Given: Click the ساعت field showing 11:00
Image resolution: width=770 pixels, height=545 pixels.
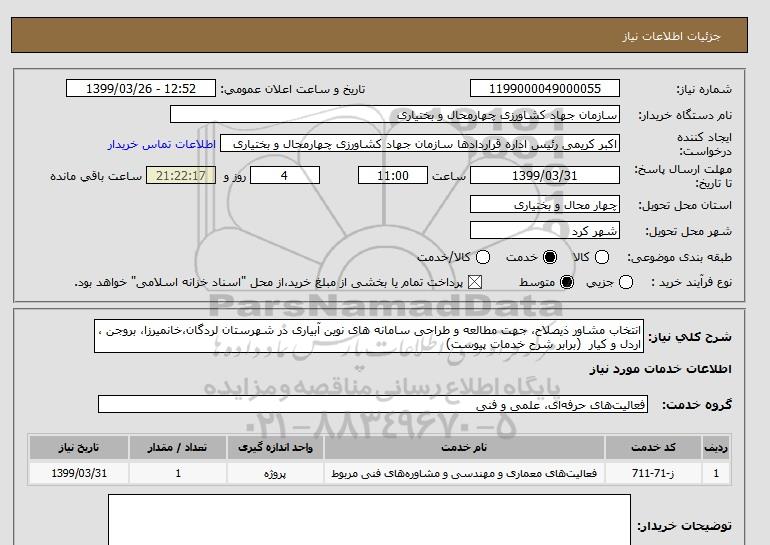Looking at the screenshot, I should pos(393,175).
